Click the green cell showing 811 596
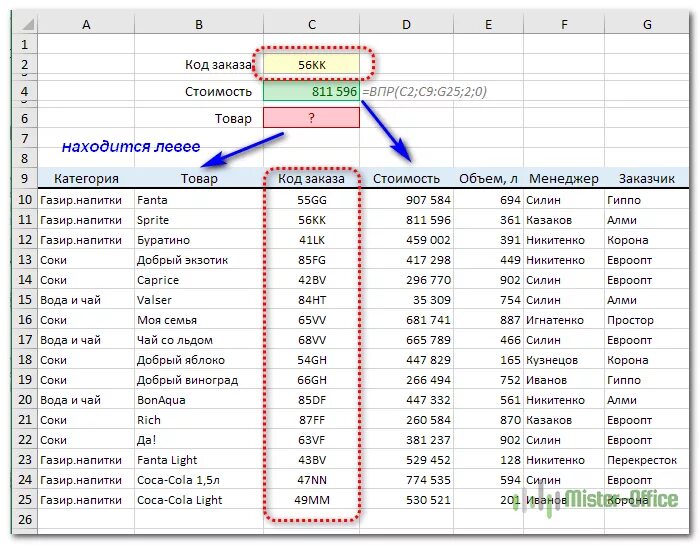This screenshot has width=700, height=545. click(x=312, y=92)
